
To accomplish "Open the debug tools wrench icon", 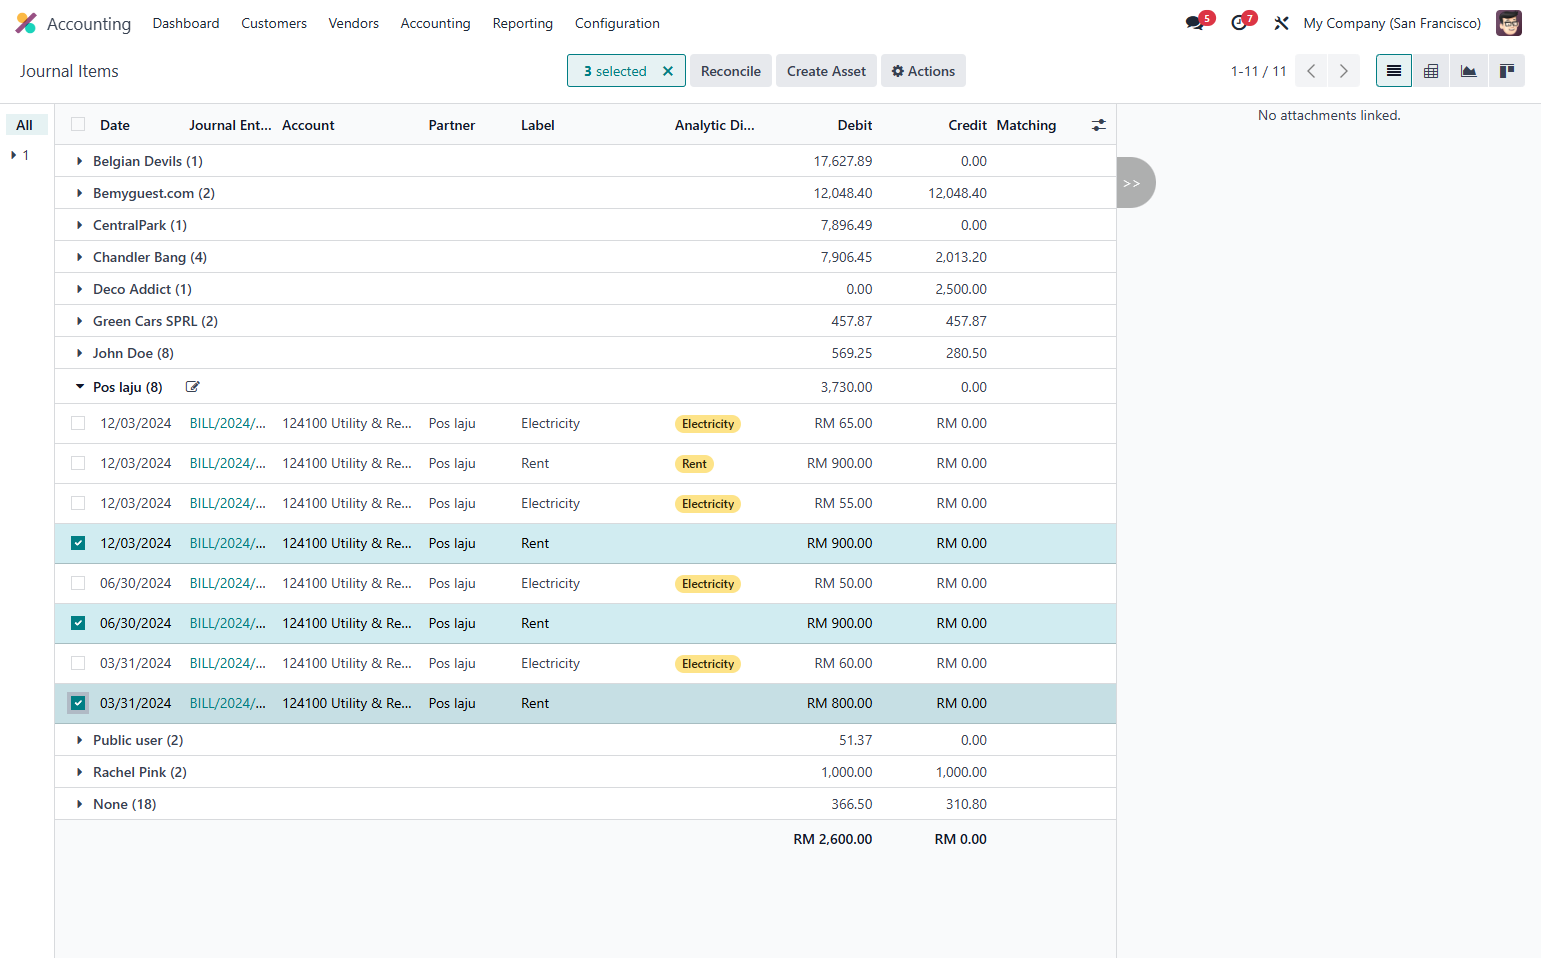I will [x=1281, y=23].
